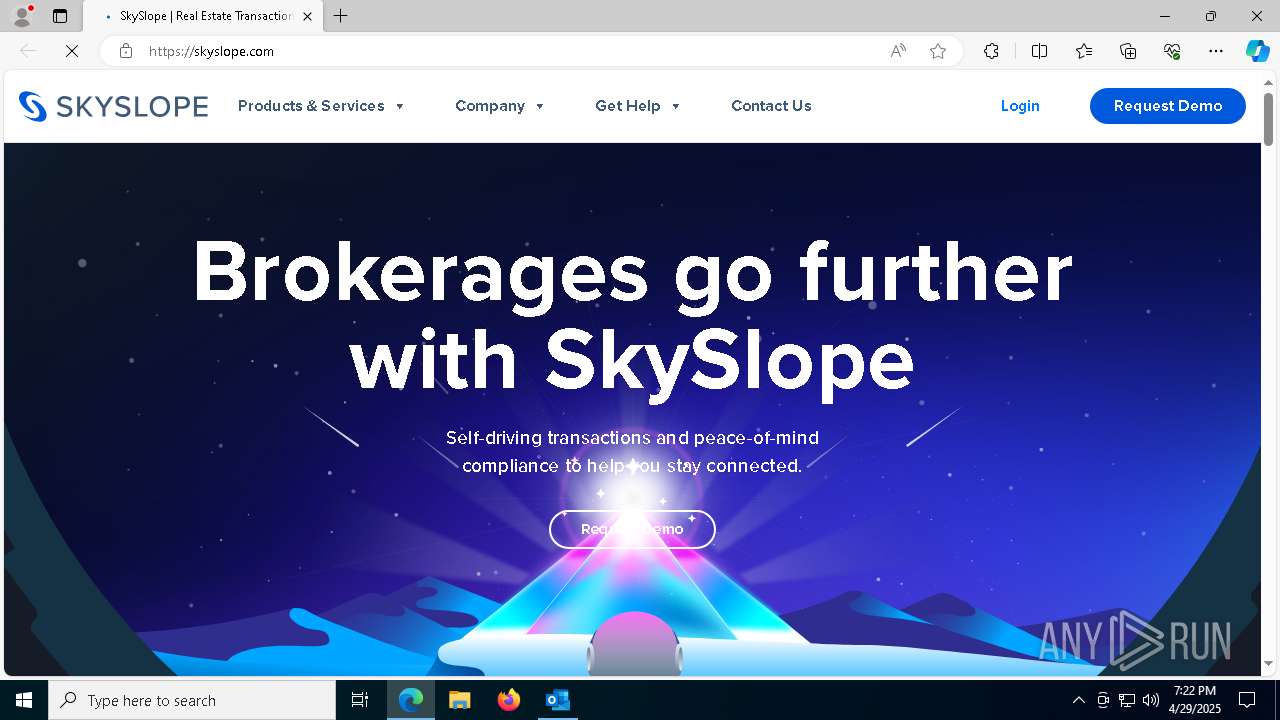Launch Firefox from the taskbar
Screen dimensions: 1280x720
[508, 700]
